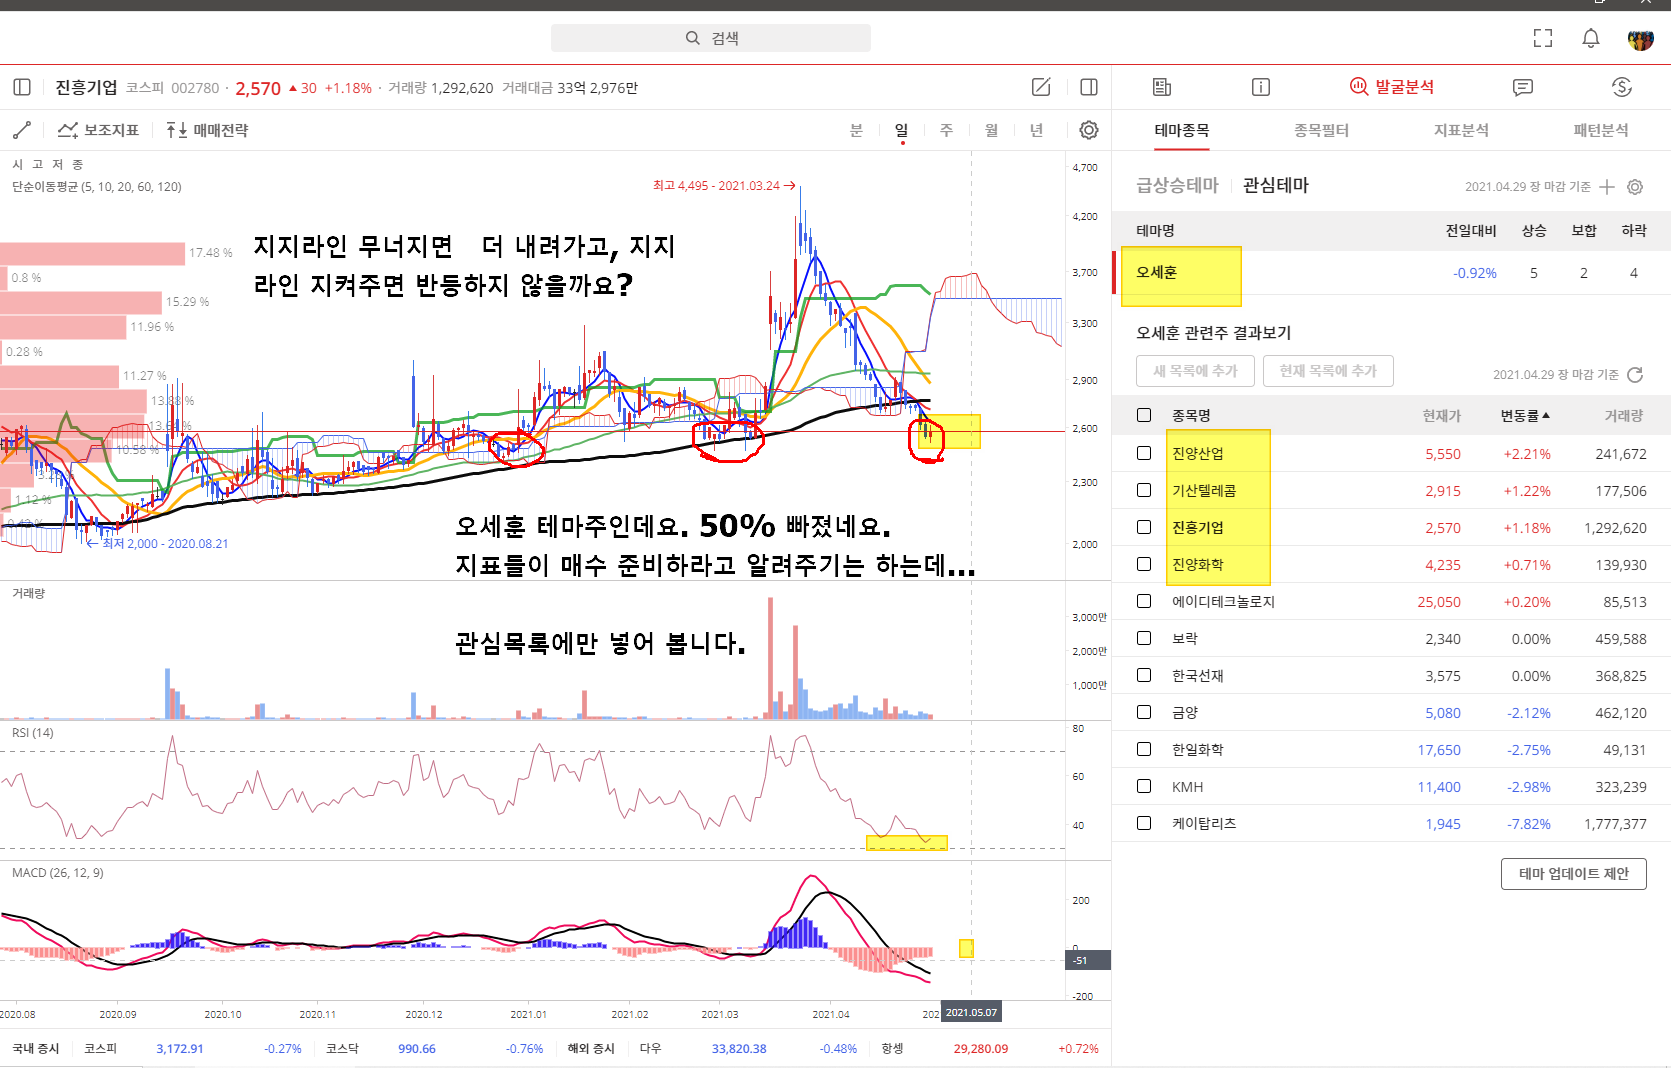The image size is (1671, 1068).
Task: Open the news panel icon
Action: click(1161, 87)
